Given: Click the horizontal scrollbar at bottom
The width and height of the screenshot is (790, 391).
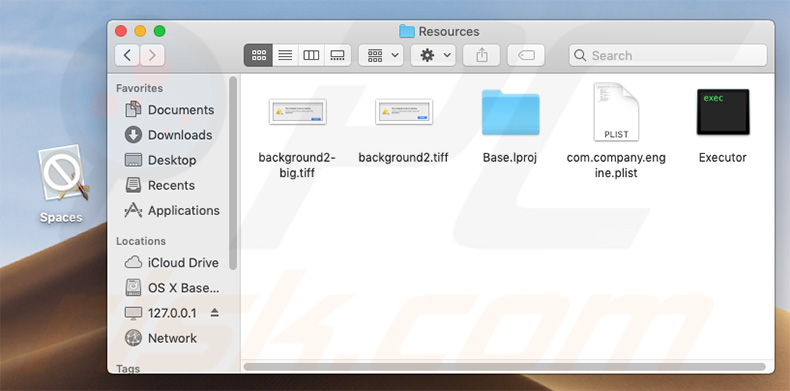Looking at the screenshot, I should coord(504,367).
